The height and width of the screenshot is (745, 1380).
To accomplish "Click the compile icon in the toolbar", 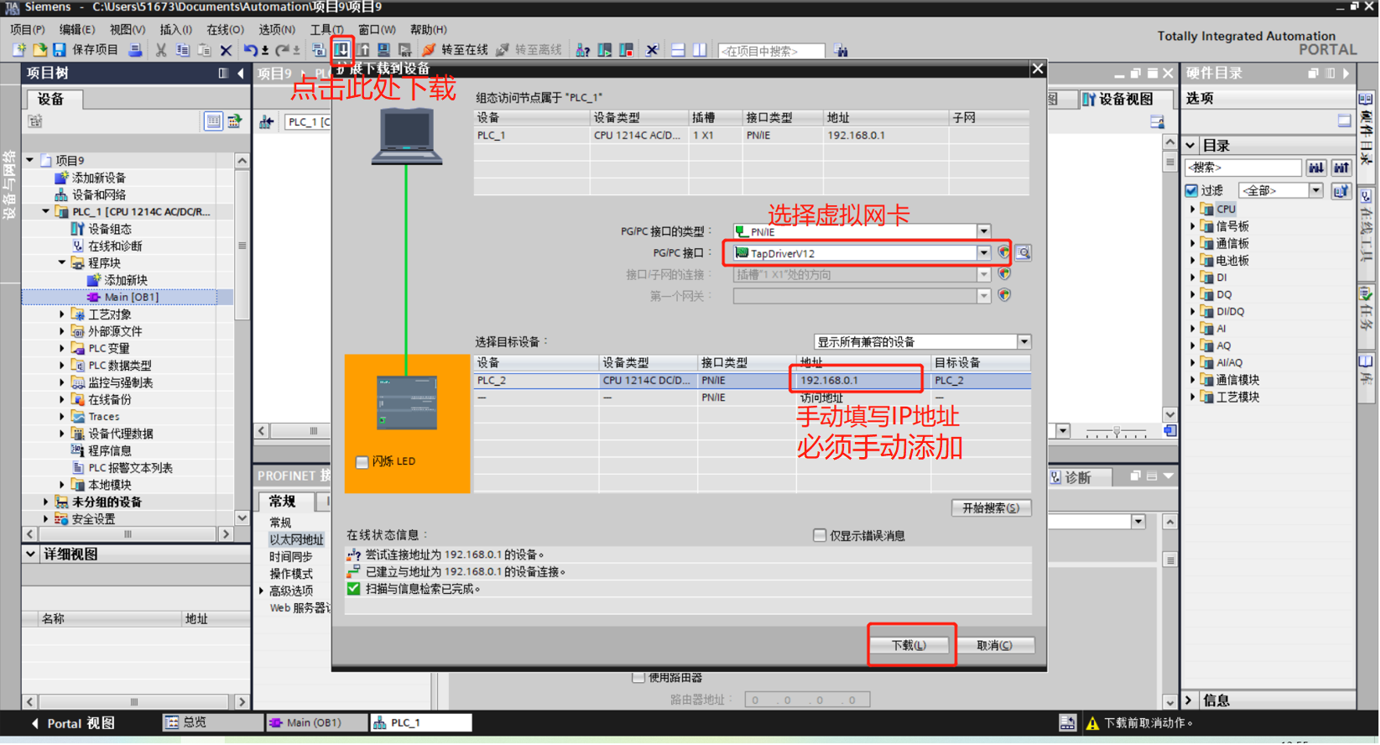I will (x=319, y=50).
